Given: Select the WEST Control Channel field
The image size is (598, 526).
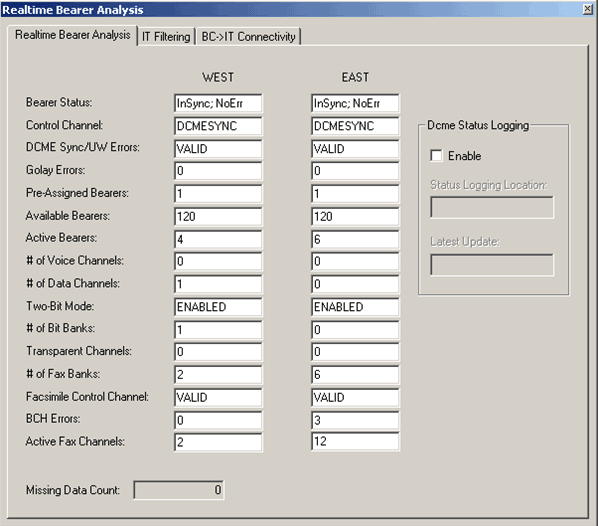Looking at the screenshot, I should tap(218, 126).
